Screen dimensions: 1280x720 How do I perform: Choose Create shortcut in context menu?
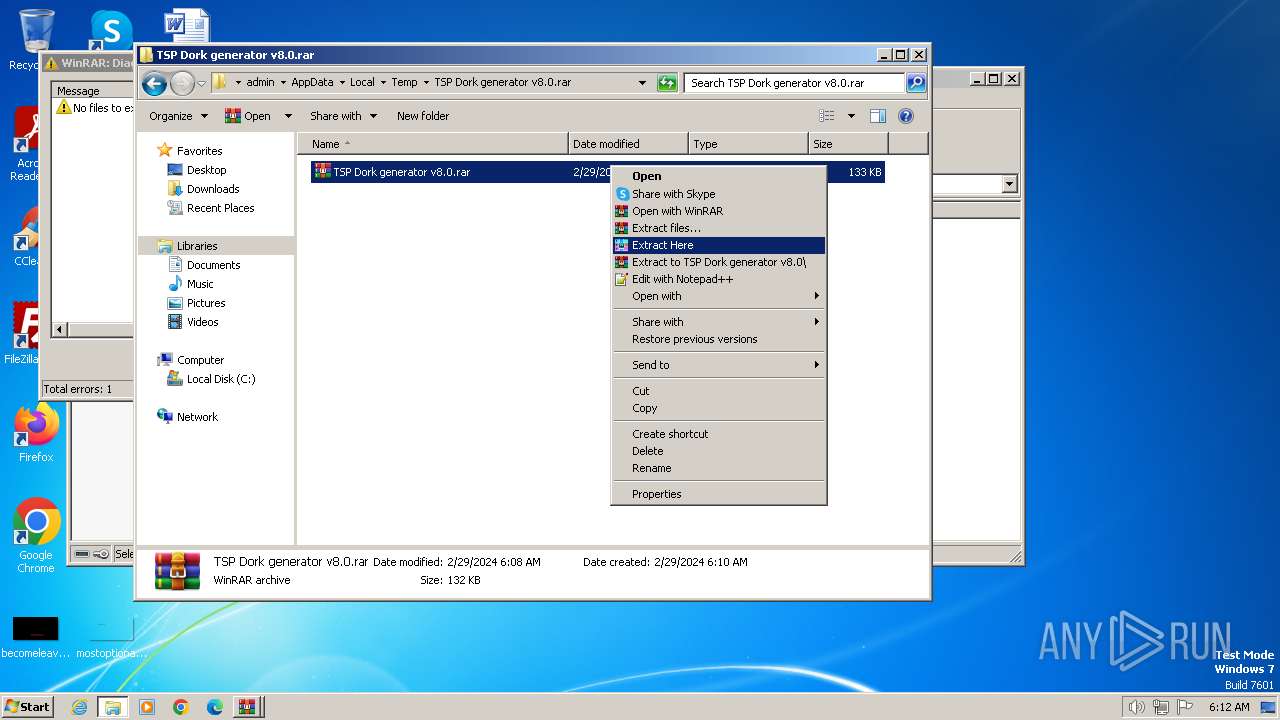pyautogui.click(x=719, y=434)
